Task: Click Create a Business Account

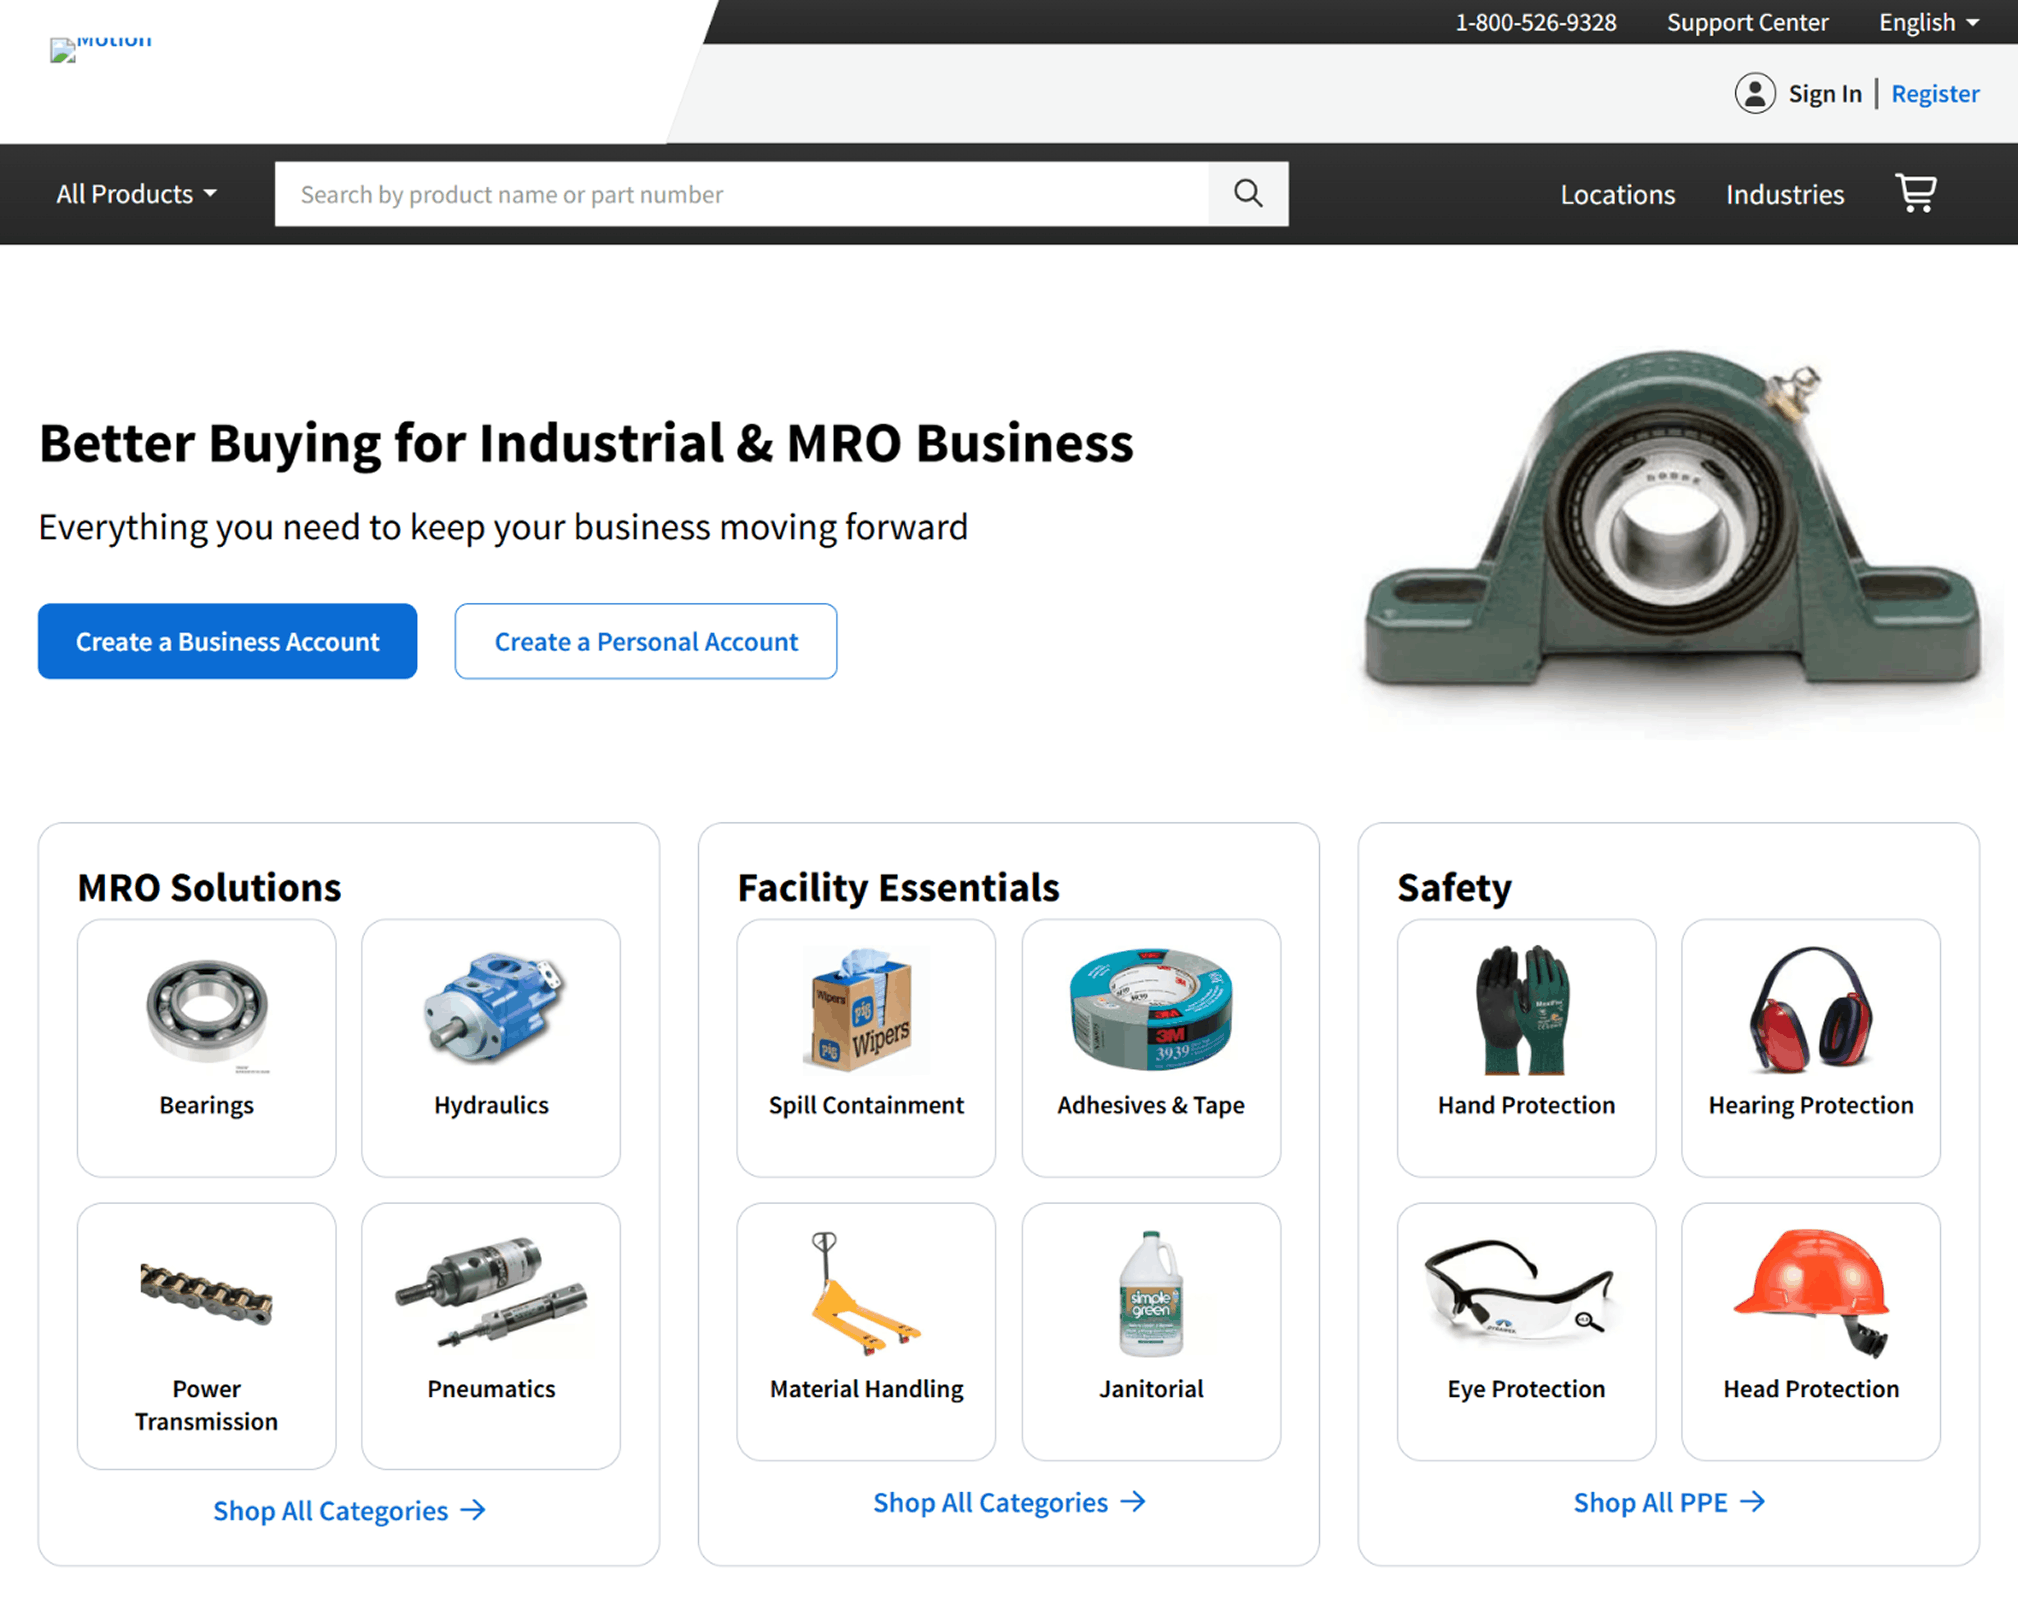Action: click(x=227, y=641)
